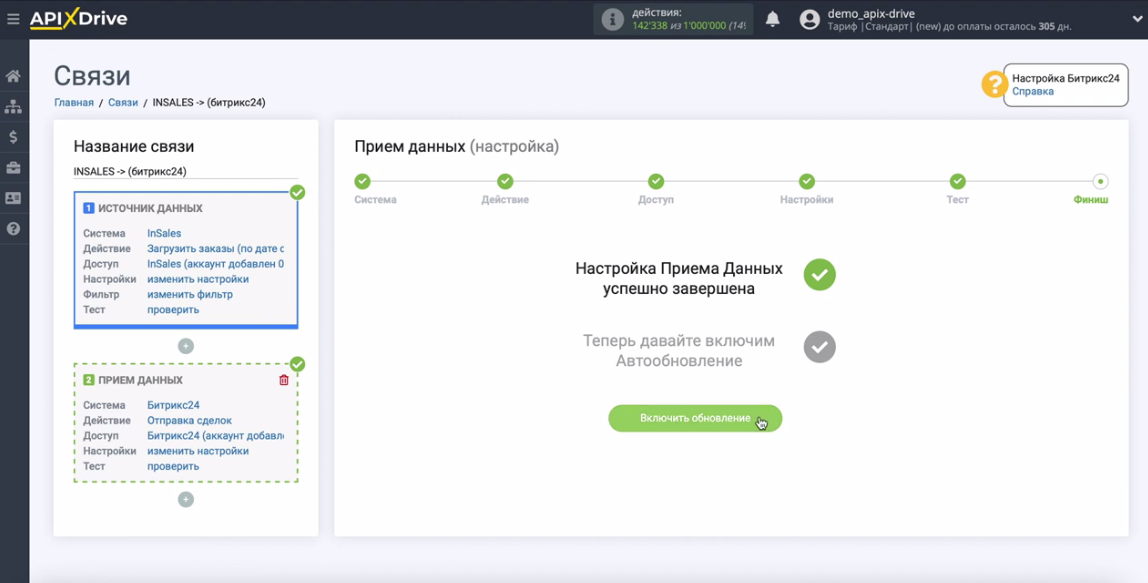
Task: Go to Действие step
Action: (505, 182)
